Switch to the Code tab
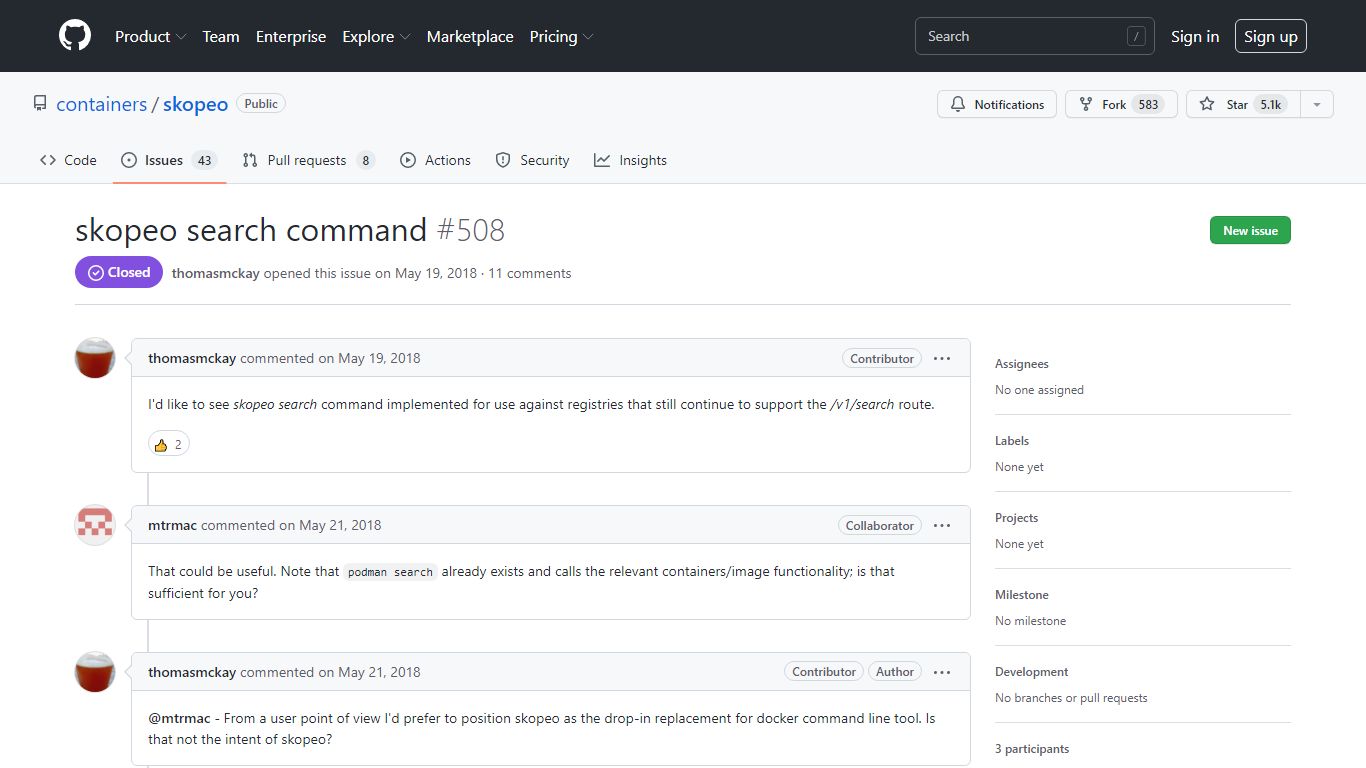 click(x=68, y=160)
